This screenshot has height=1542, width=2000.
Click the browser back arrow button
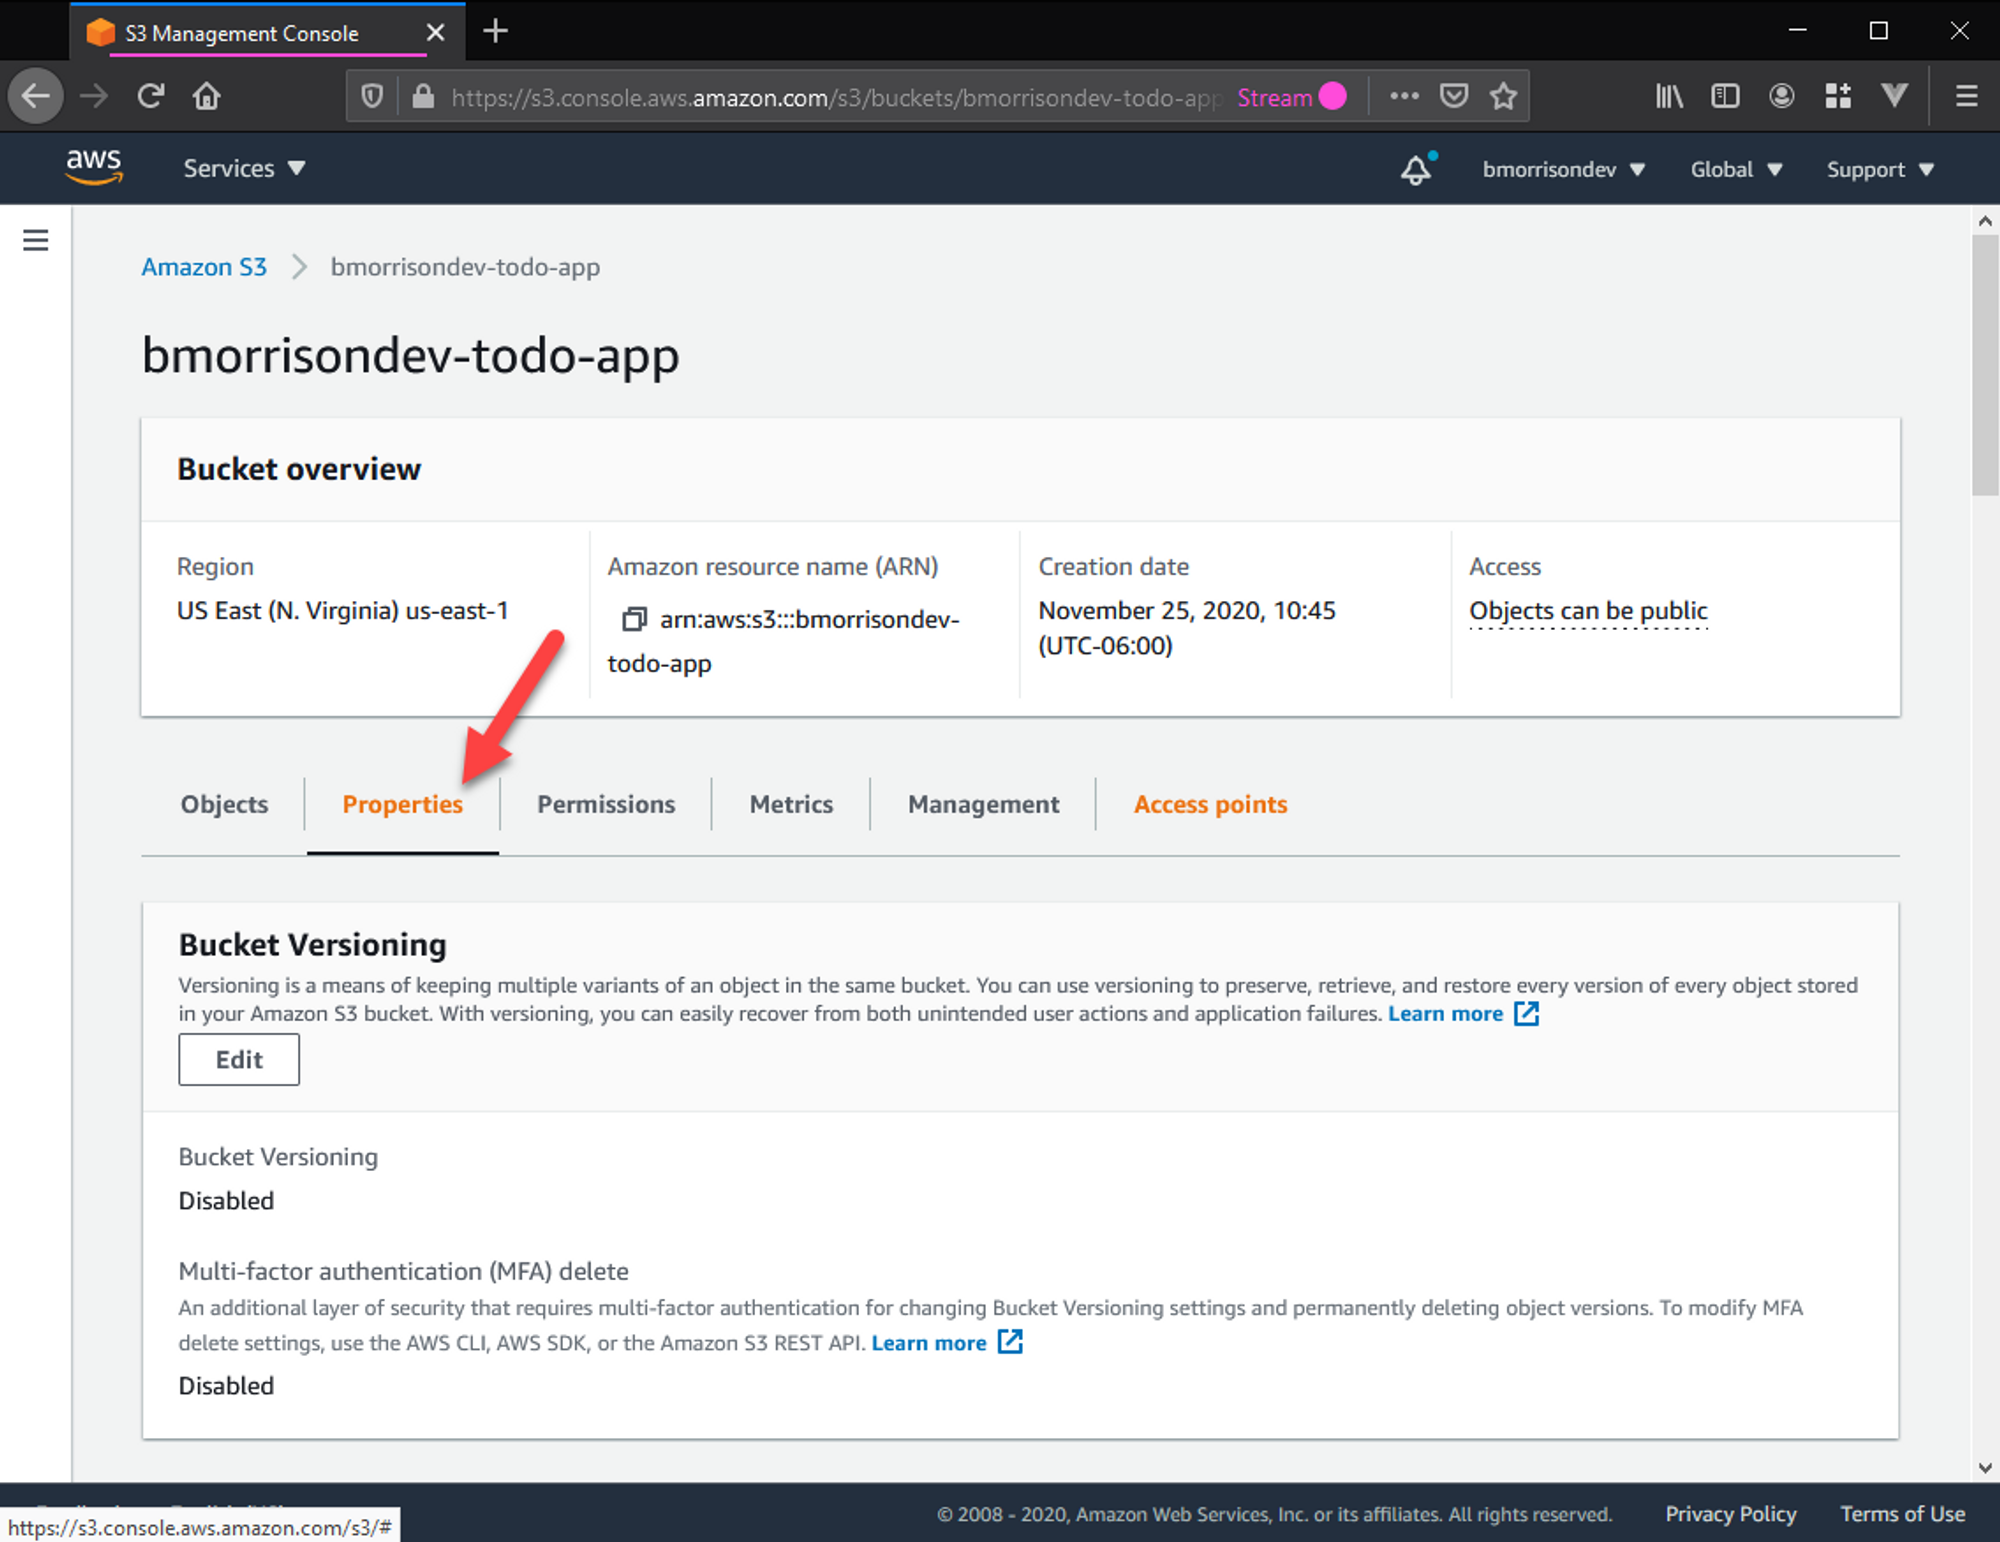36,97
